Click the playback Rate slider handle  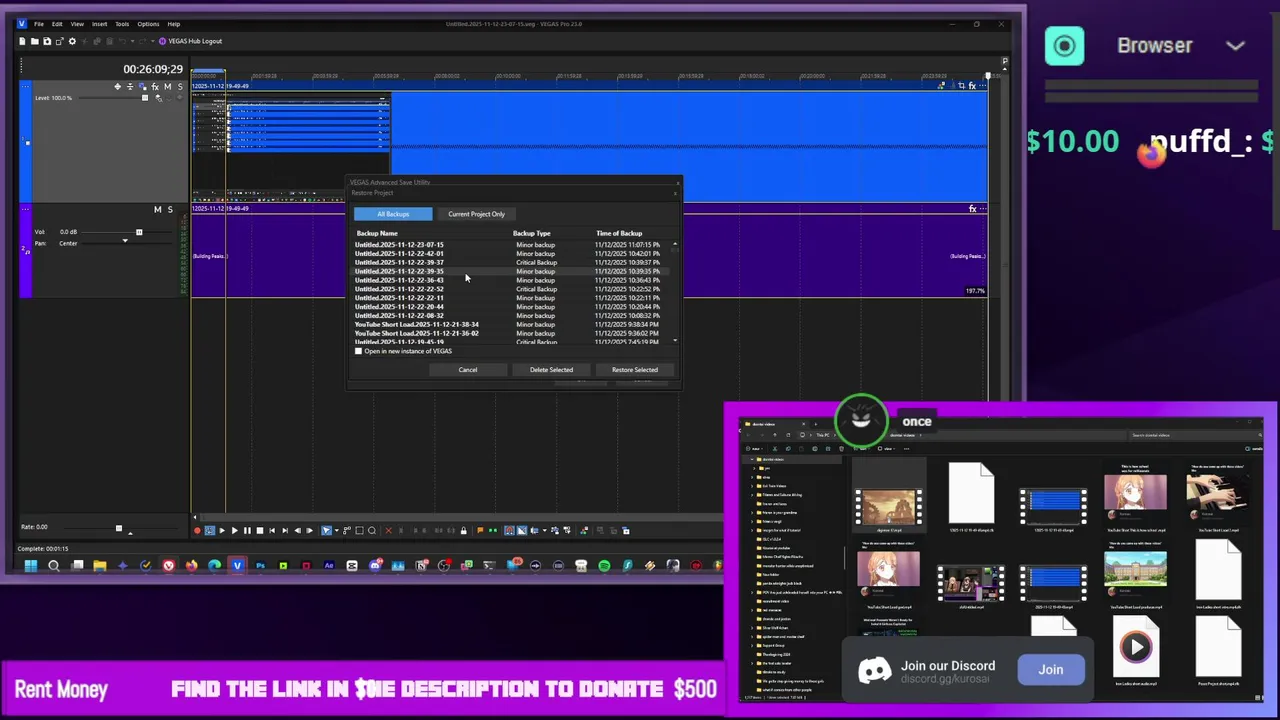pos(118,528)
